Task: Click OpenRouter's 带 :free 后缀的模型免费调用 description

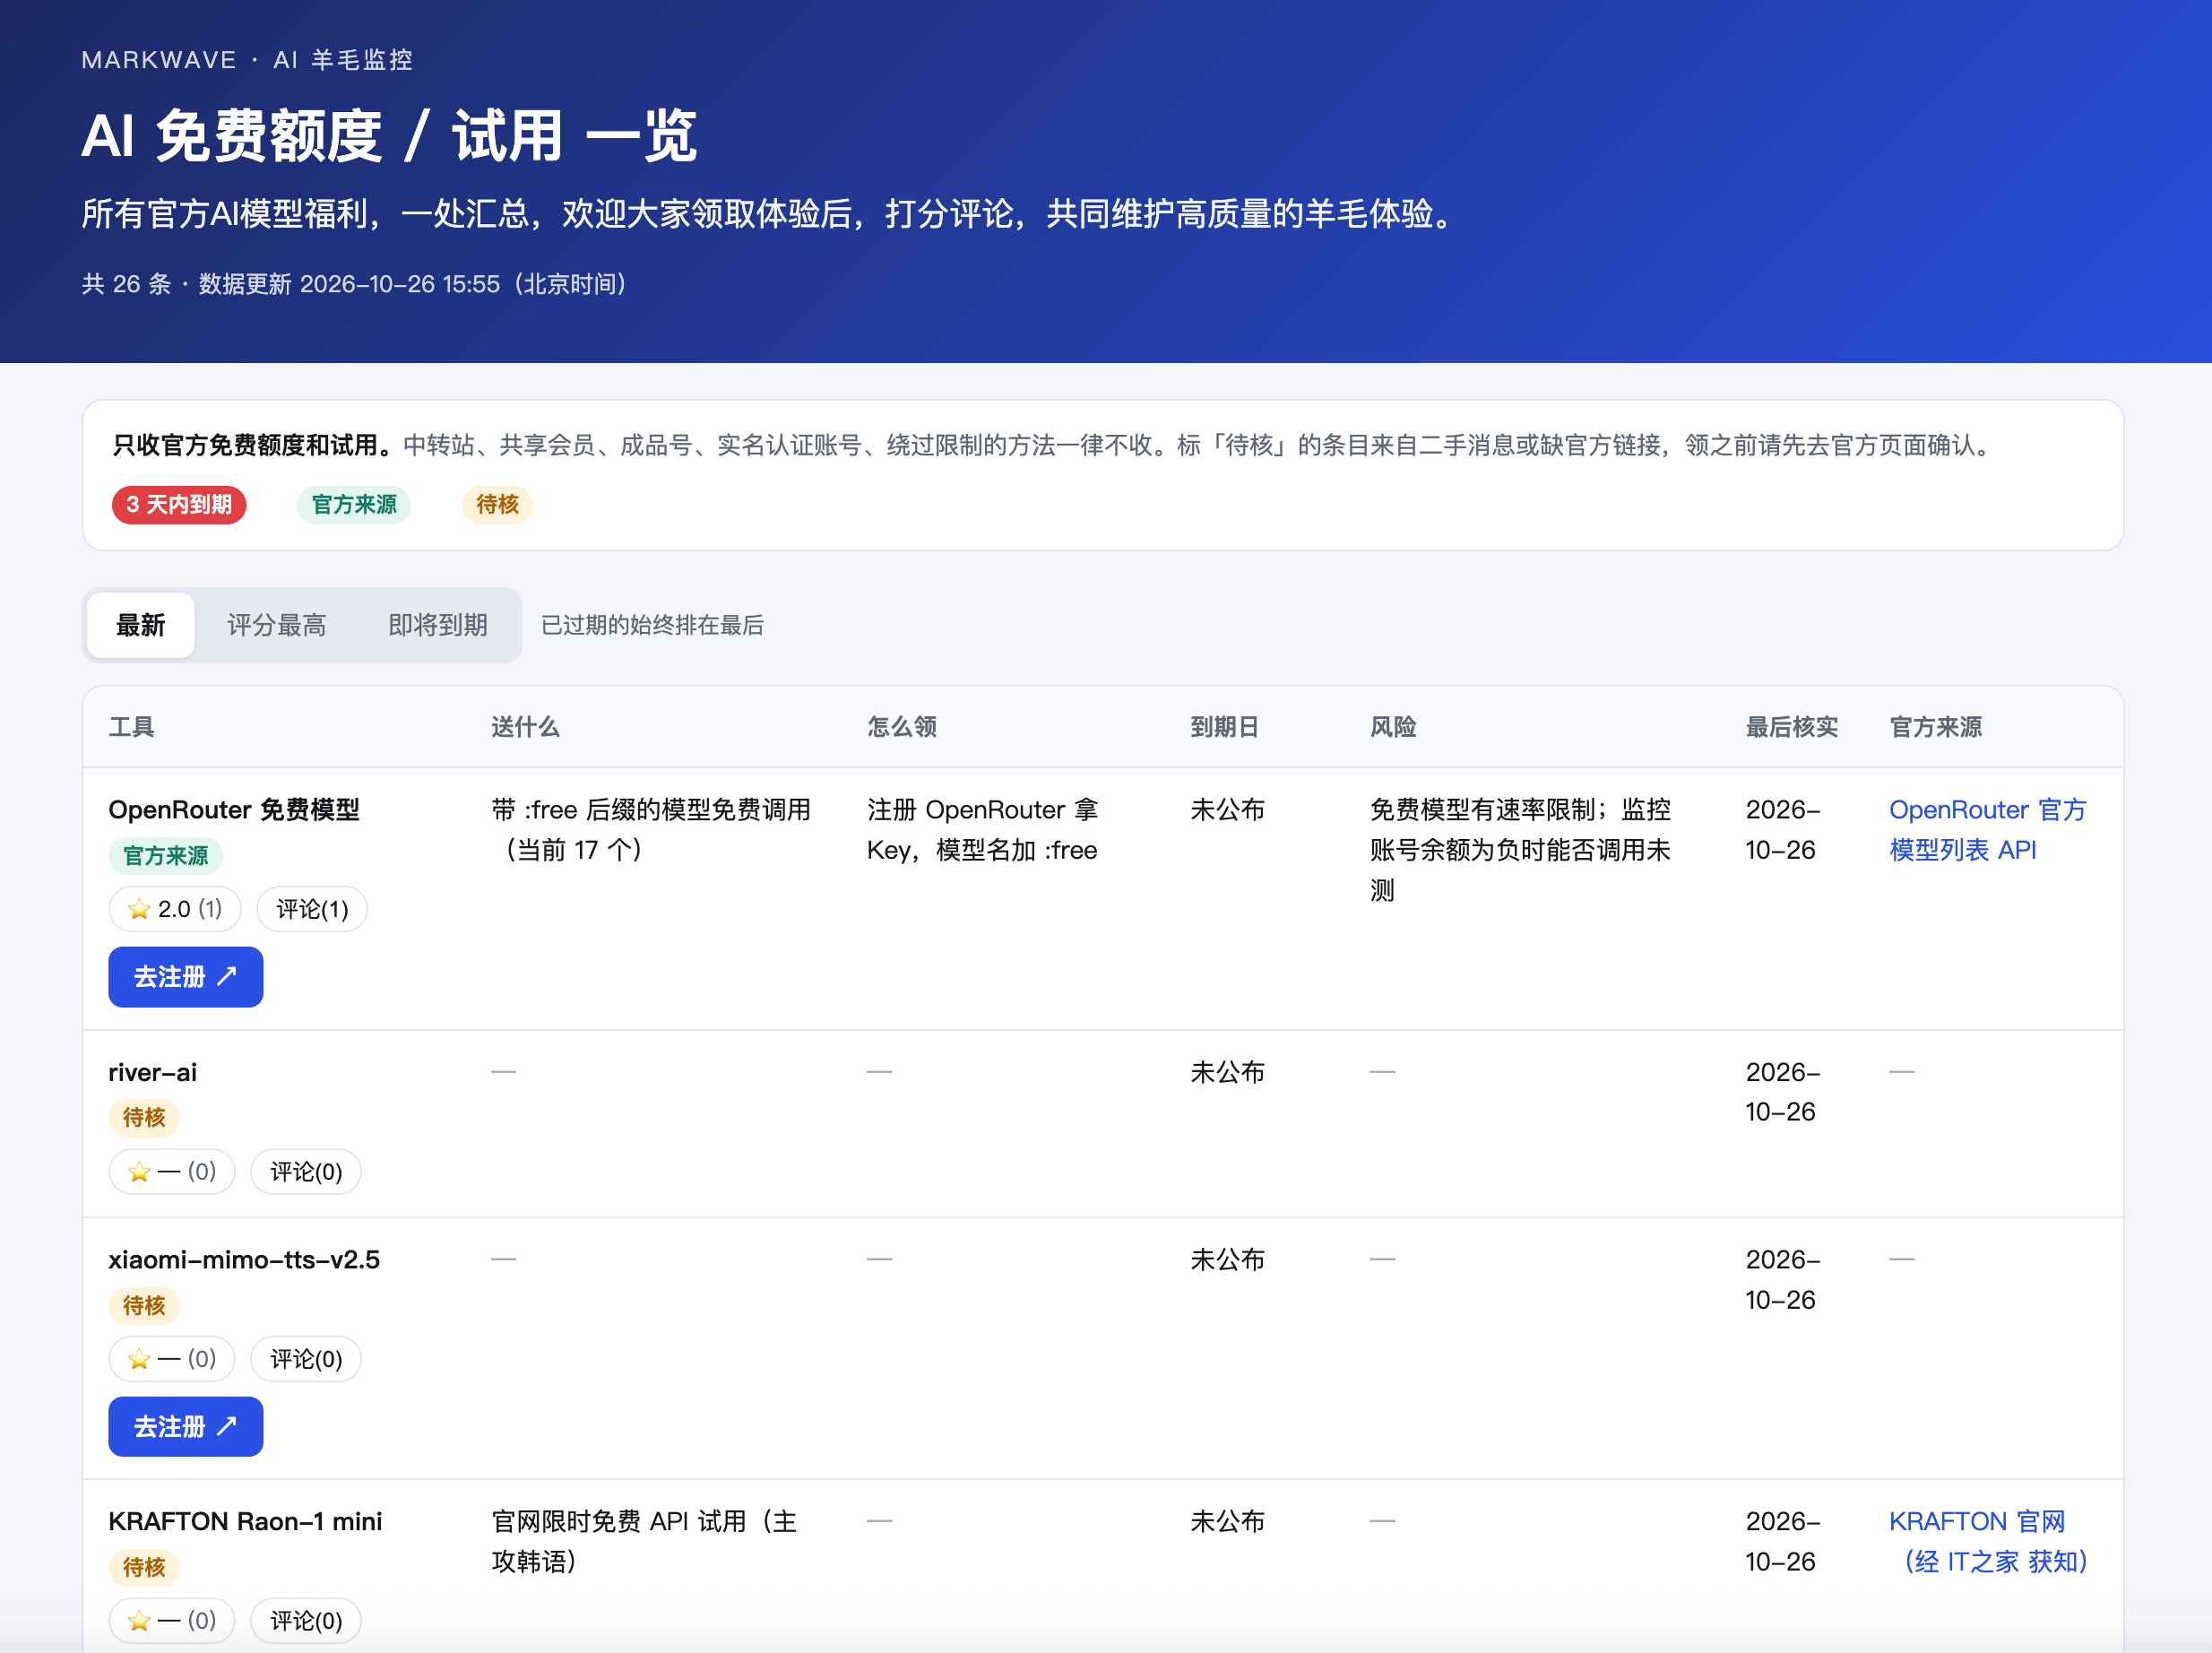Action: [651, 829]
